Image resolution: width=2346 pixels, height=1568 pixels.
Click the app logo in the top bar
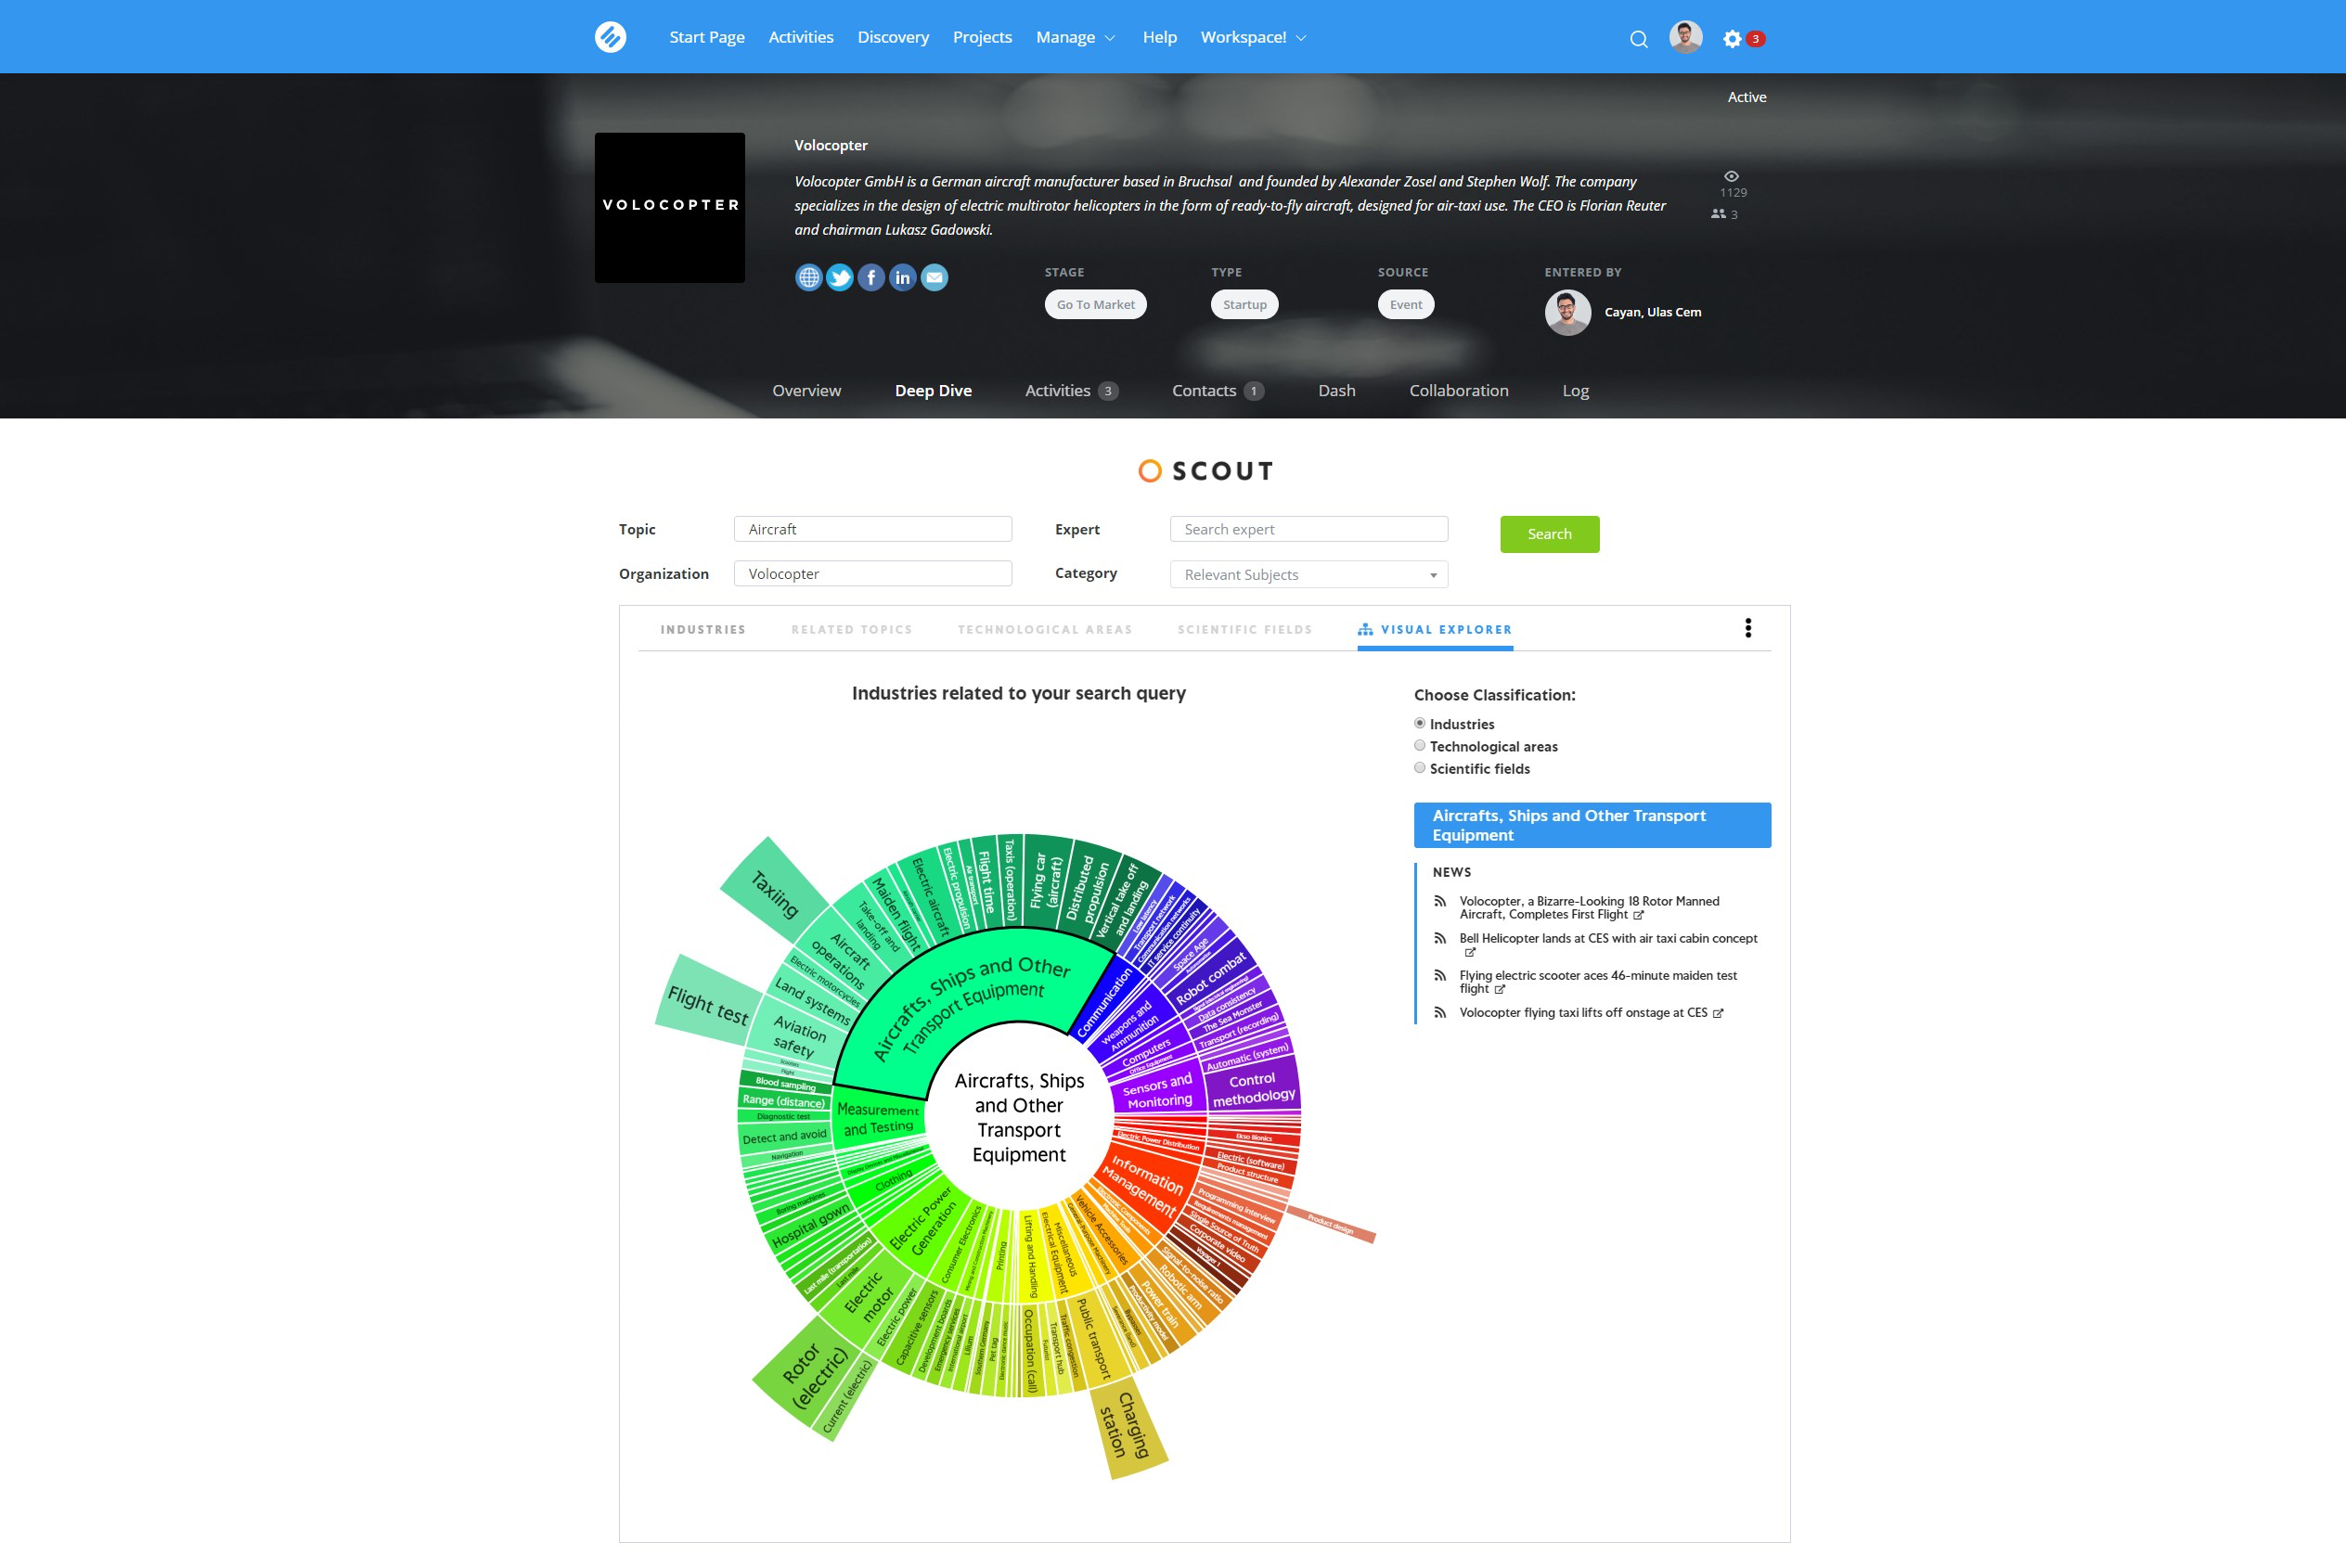point(610,37)
